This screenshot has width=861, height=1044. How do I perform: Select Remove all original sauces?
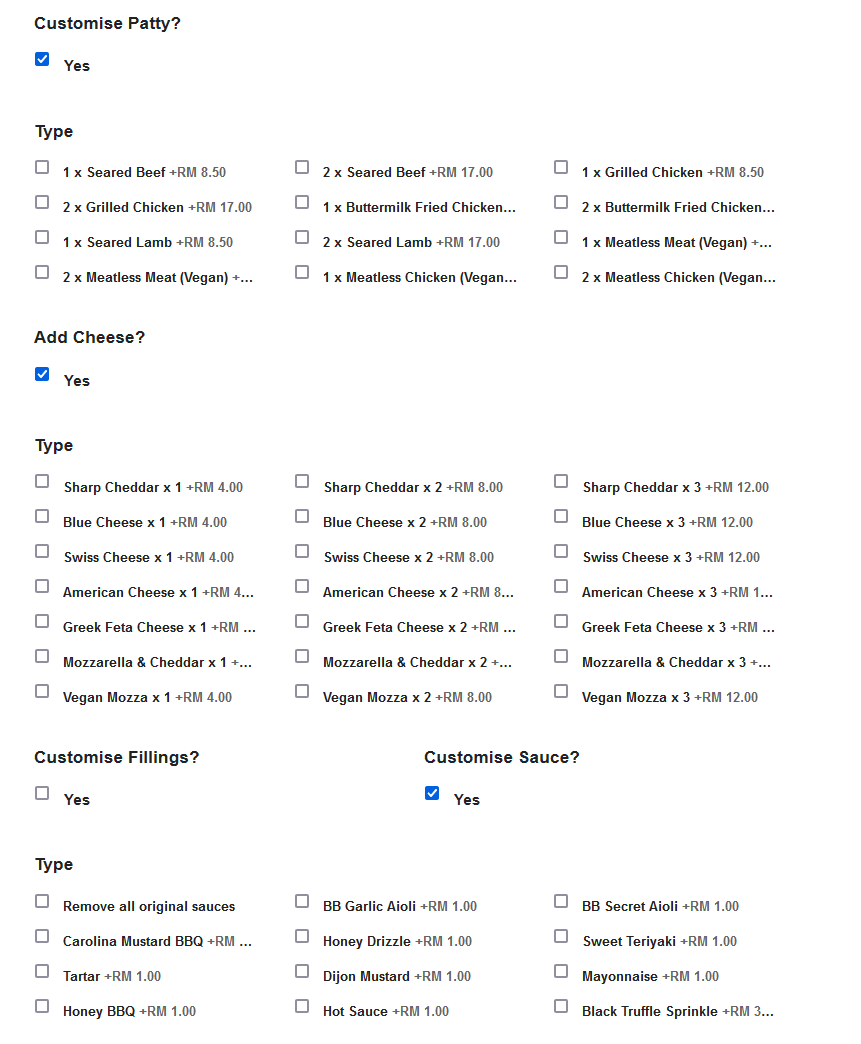pos(42,900)
